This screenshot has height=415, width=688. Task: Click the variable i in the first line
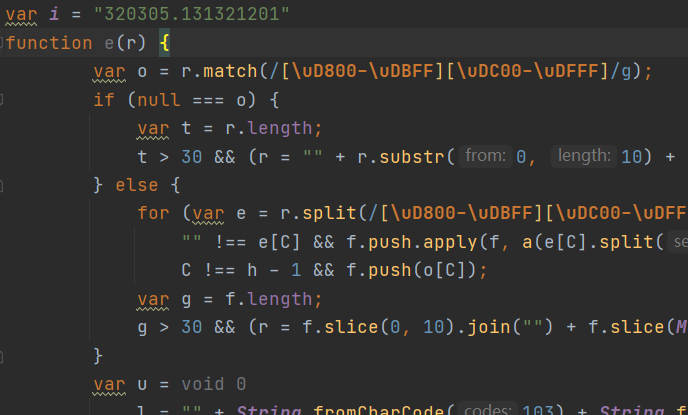[54, 14]
